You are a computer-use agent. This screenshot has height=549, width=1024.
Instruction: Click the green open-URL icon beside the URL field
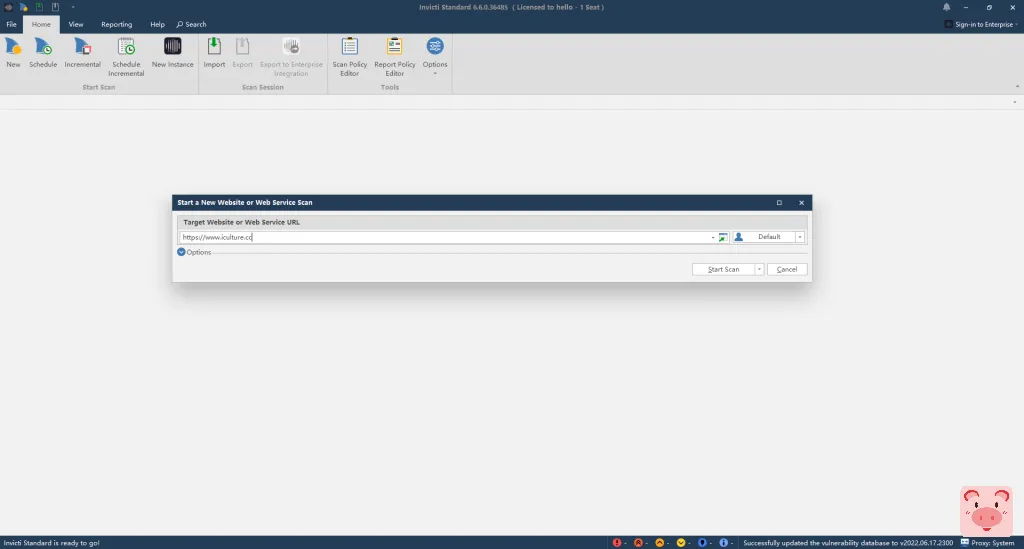coord(723,238)
